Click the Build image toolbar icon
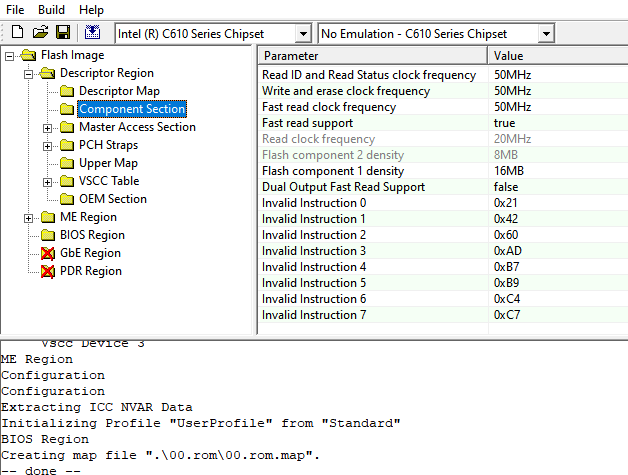This screenshot has width=628, height=475. pos(90,33)
